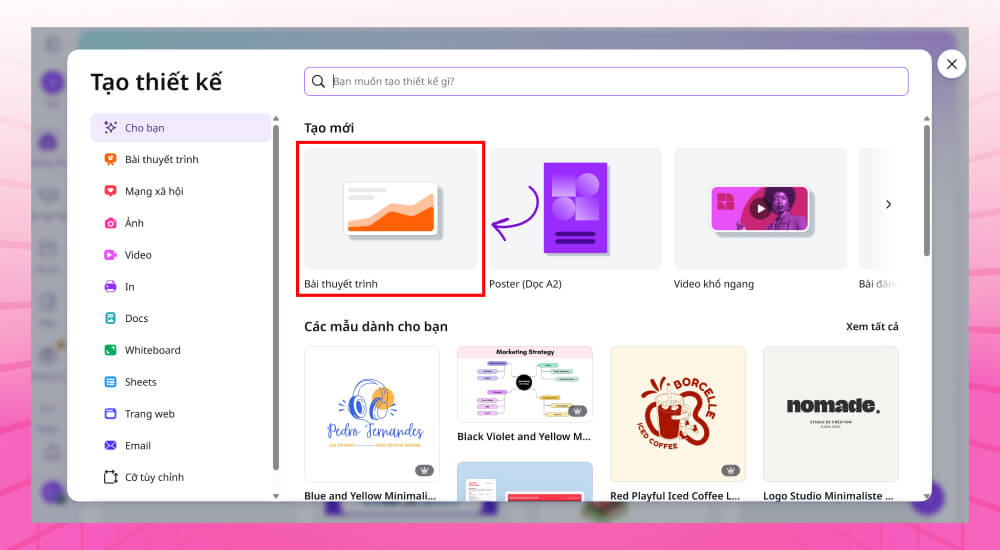Click crown badge on Borcelle coffee template
Viewport: 1000px width, 550px height.
[x=730, y=470]
